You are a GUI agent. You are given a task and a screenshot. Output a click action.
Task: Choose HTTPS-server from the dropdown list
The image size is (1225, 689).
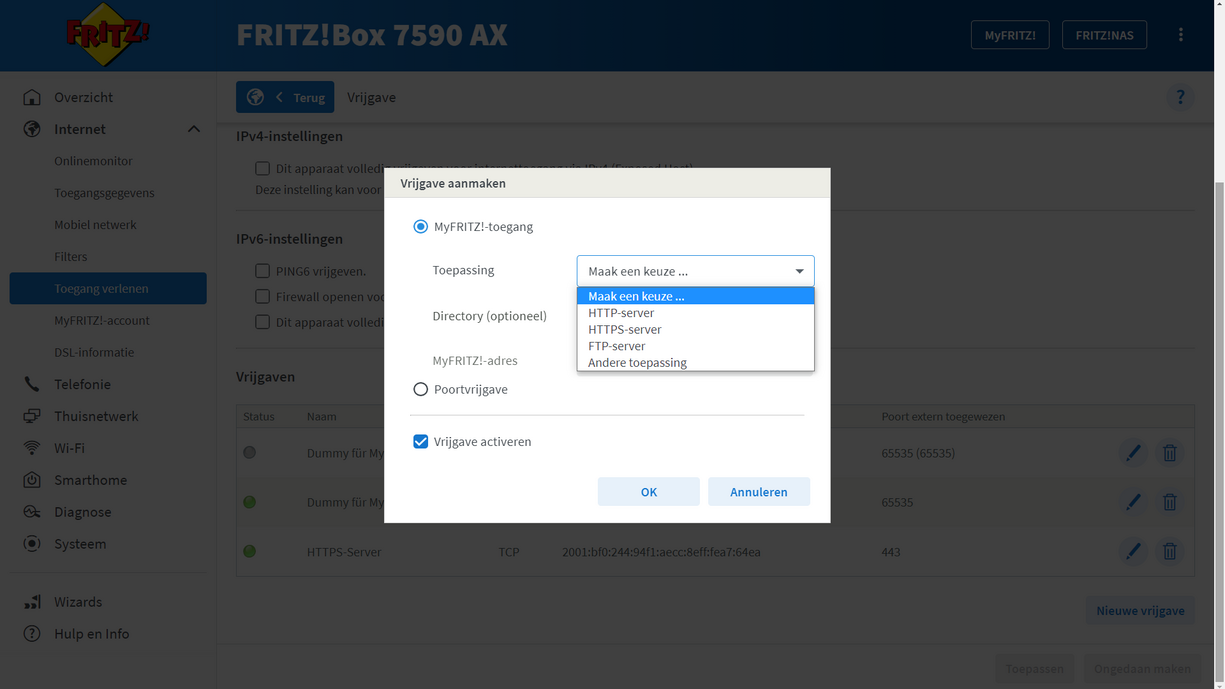[624, 329]
